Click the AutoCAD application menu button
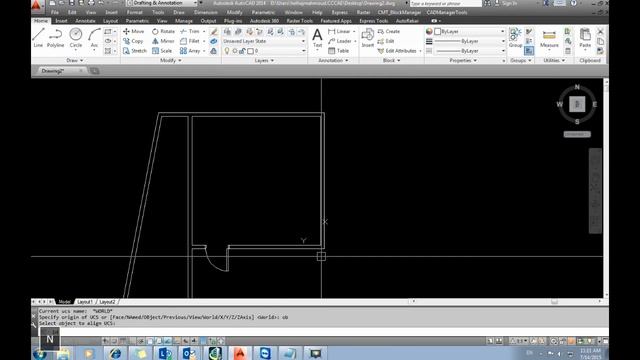The height and width of the screenshot is (360, 640). 36,5
